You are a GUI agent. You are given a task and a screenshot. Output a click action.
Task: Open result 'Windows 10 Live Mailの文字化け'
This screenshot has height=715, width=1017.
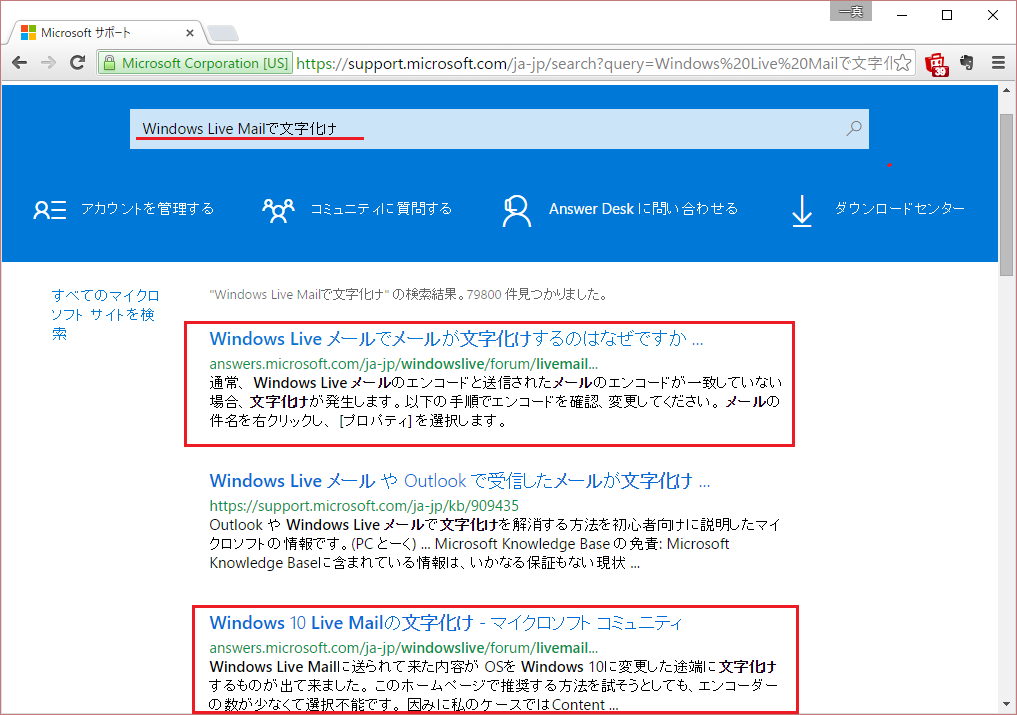[446, 623]
